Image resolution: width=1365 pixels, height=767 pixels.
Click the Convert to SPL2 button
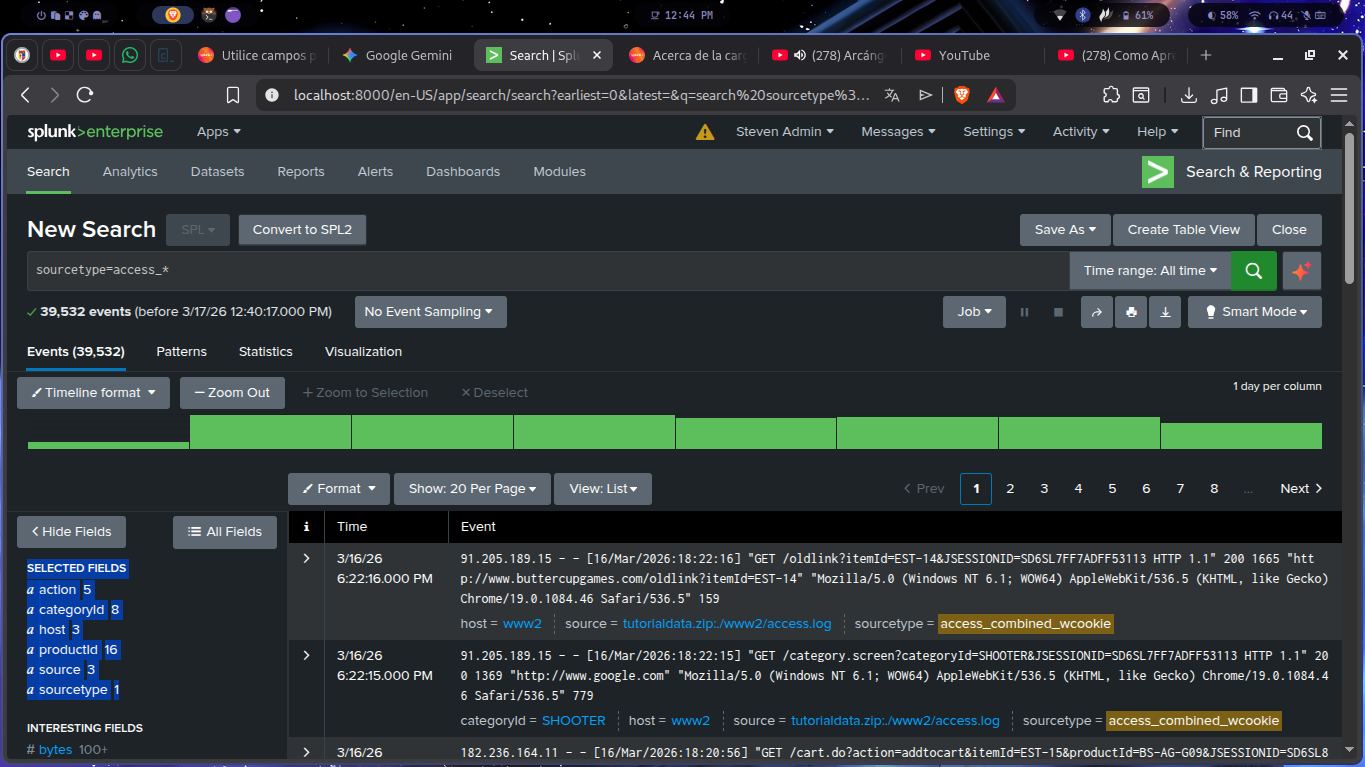[302, 230]
